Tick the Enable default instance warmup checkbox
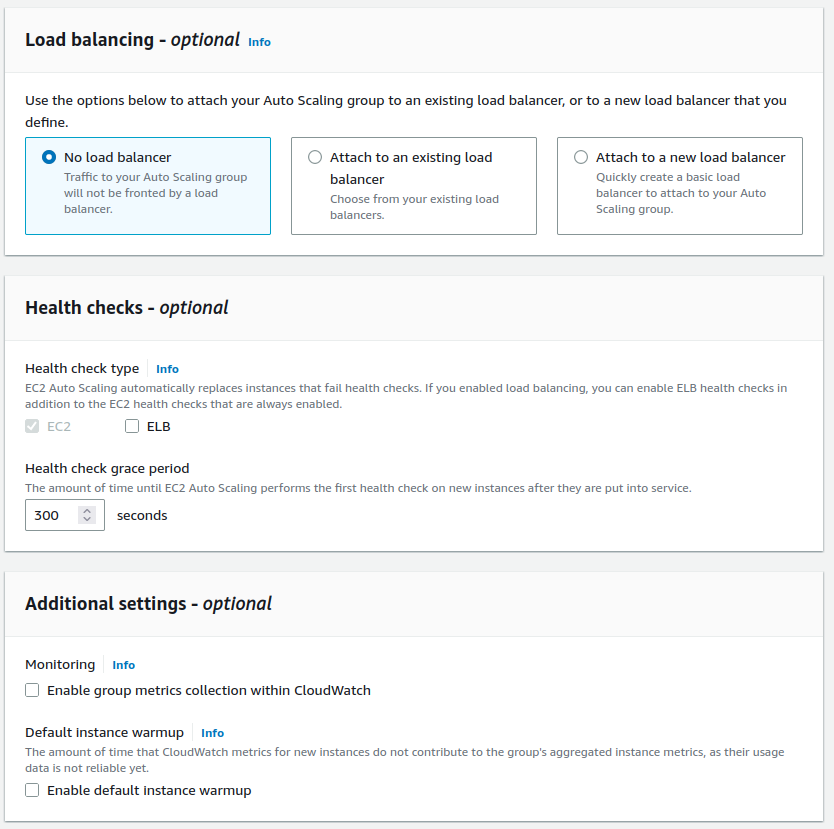This screenshot has width=834, height=829. coord(33,790)
